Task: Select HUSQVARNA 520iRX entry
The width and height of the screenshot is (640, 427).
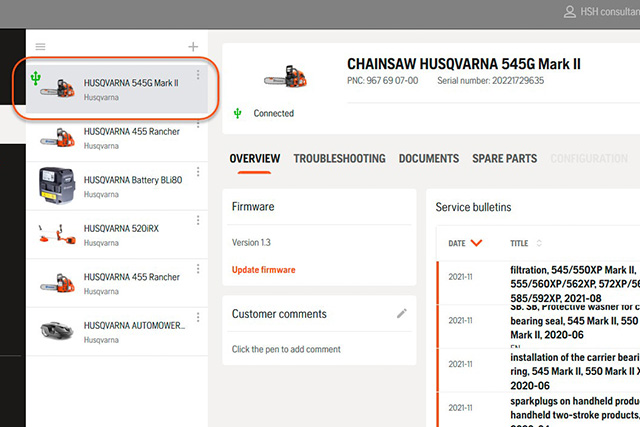Action: click(x=117, y=235)
